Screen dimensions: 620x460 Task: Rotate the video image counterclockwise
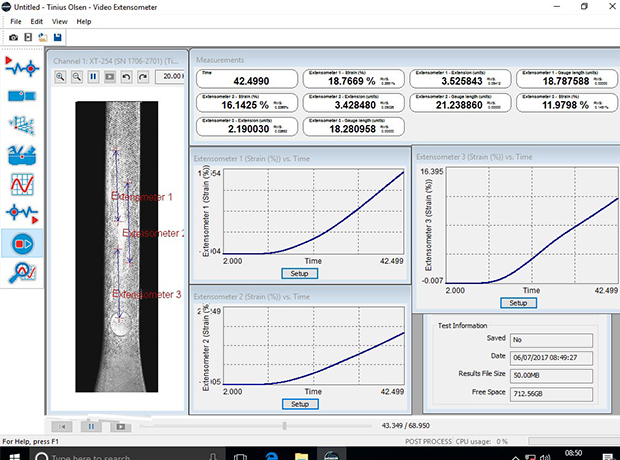click(125, 76)
